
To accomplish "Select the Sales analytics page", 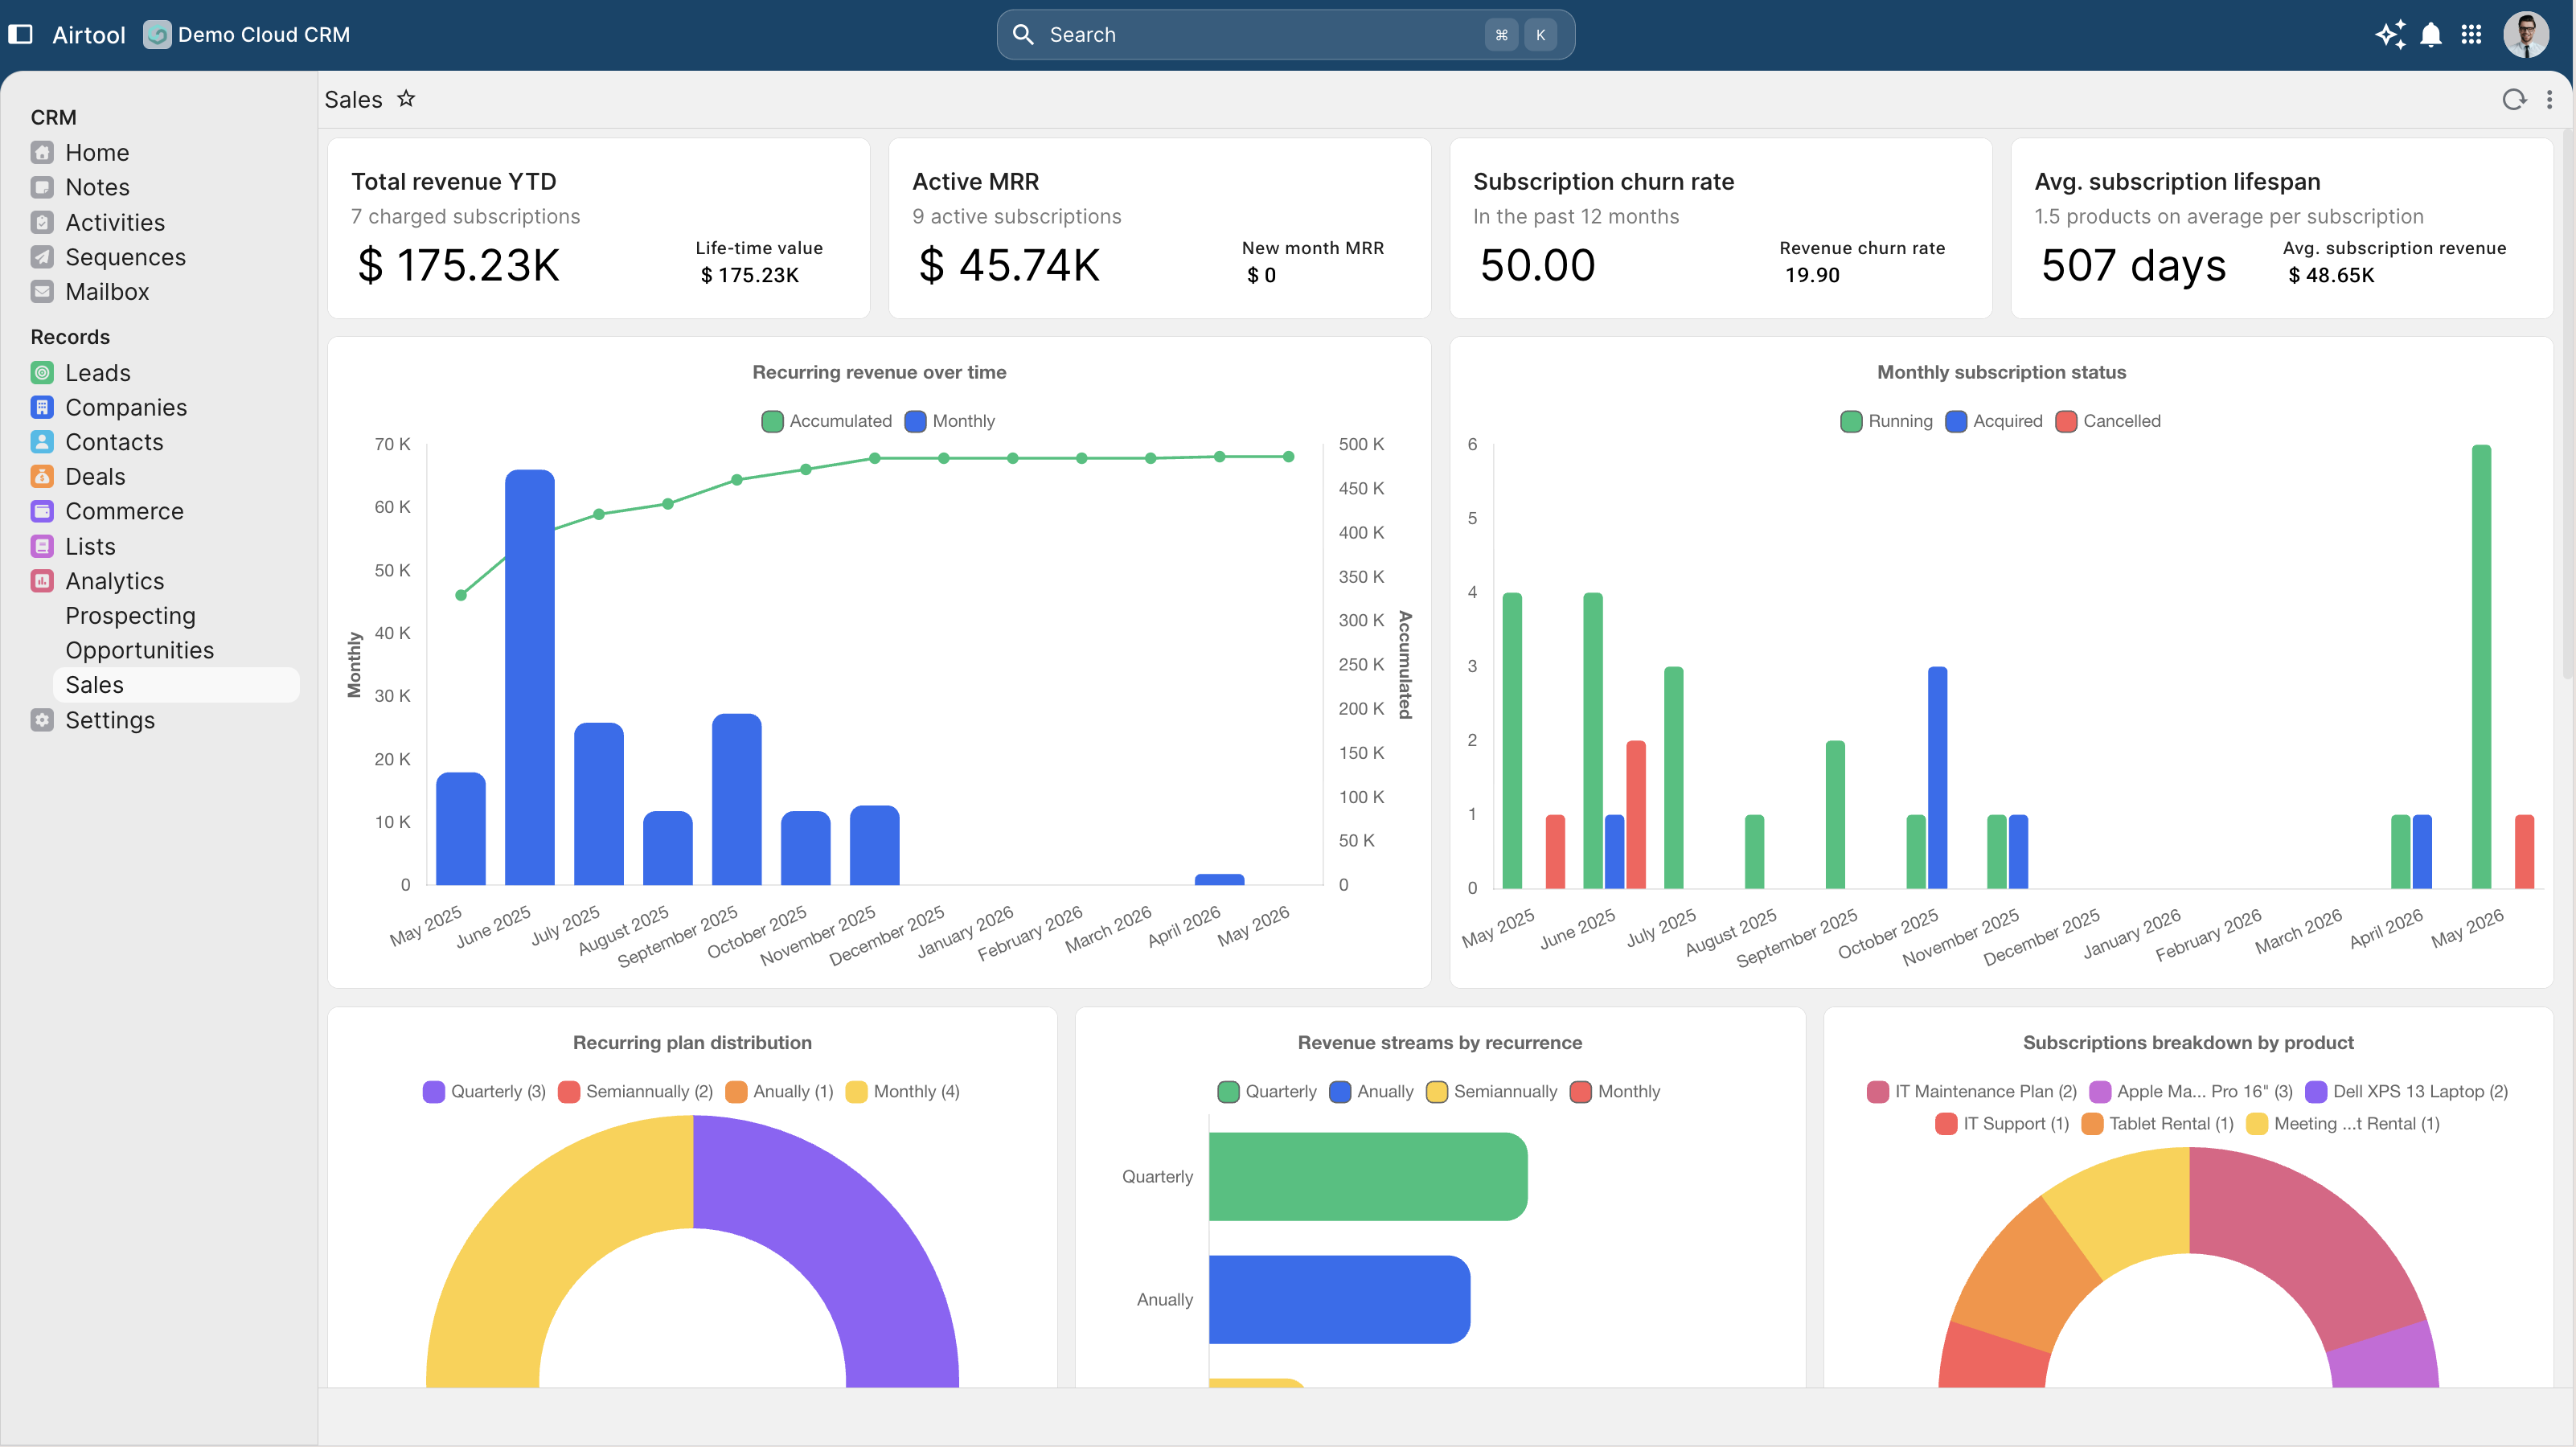I will point(176,685).
